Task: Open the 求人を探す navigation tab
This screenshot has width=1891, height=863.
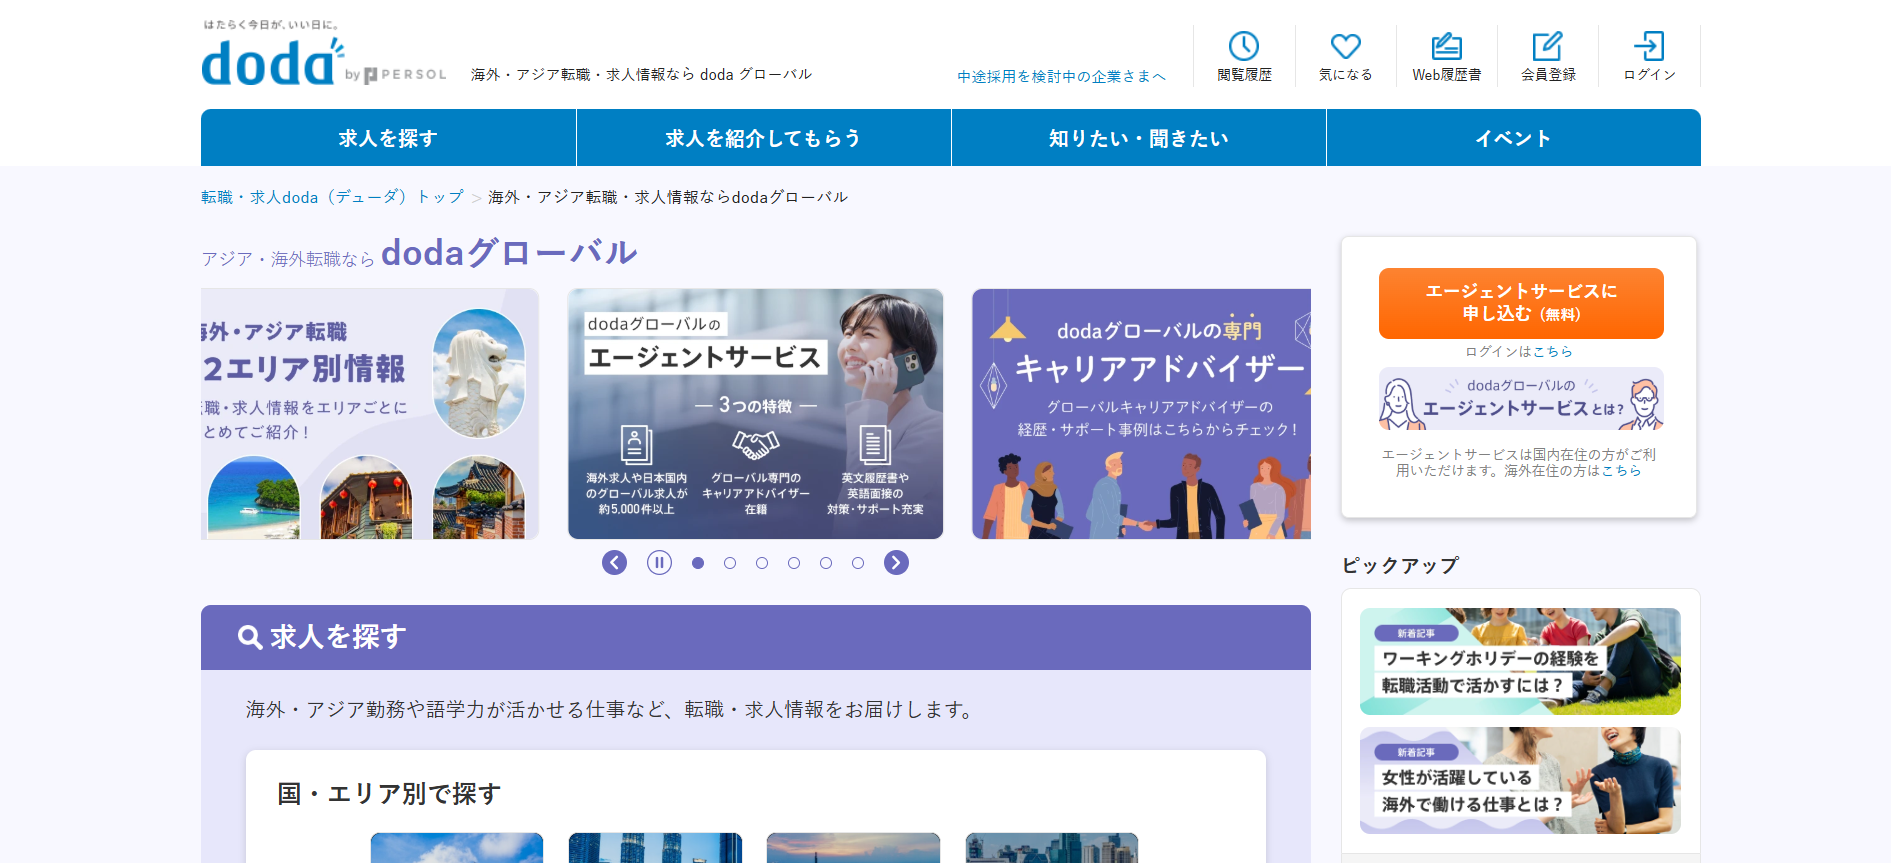Action: pyautogui.click(x=388, y=138)
